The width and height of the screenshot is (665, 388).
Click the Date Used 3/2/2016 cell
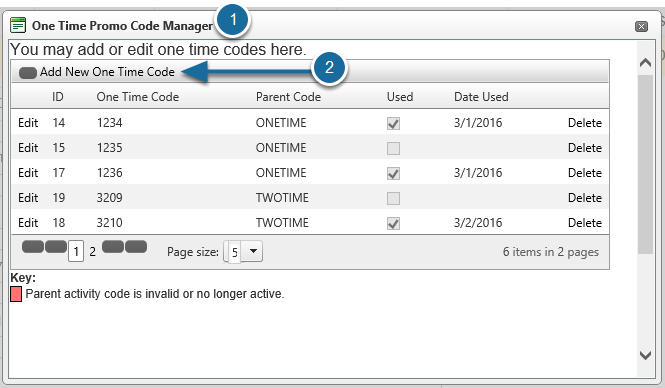[478, 223]
